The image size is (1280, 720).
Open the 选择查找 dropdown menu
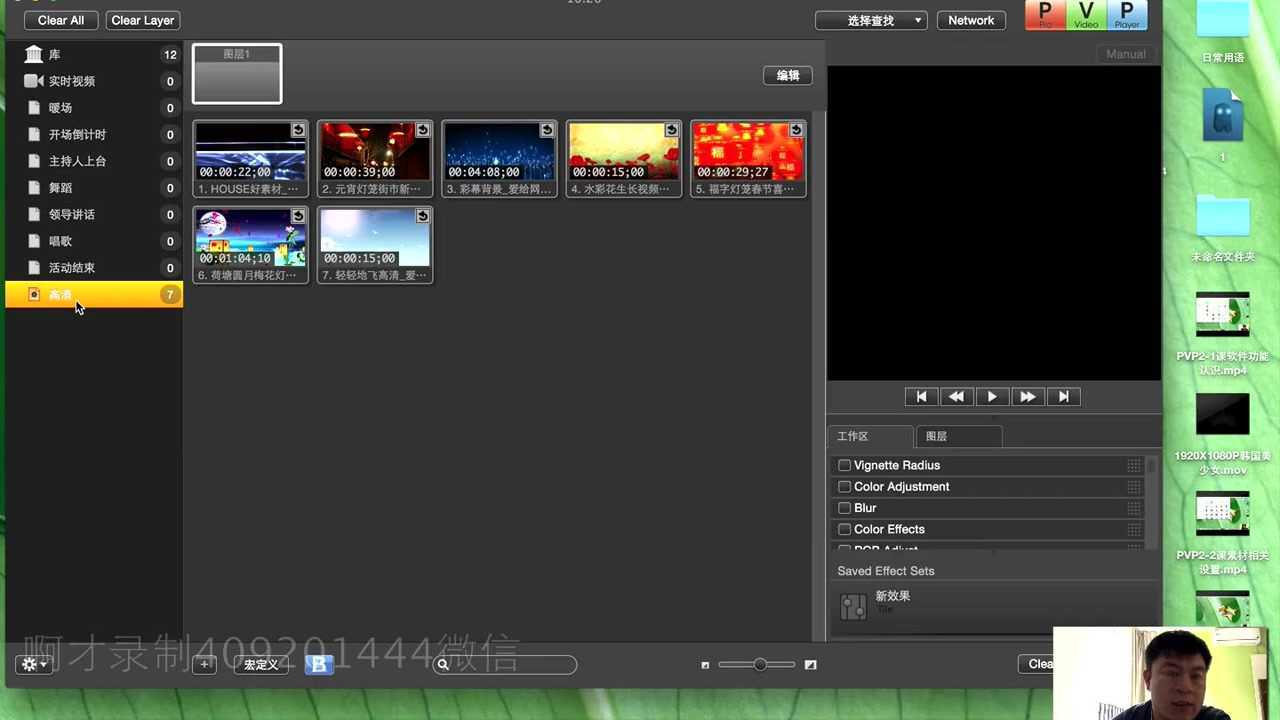(871, 20)
